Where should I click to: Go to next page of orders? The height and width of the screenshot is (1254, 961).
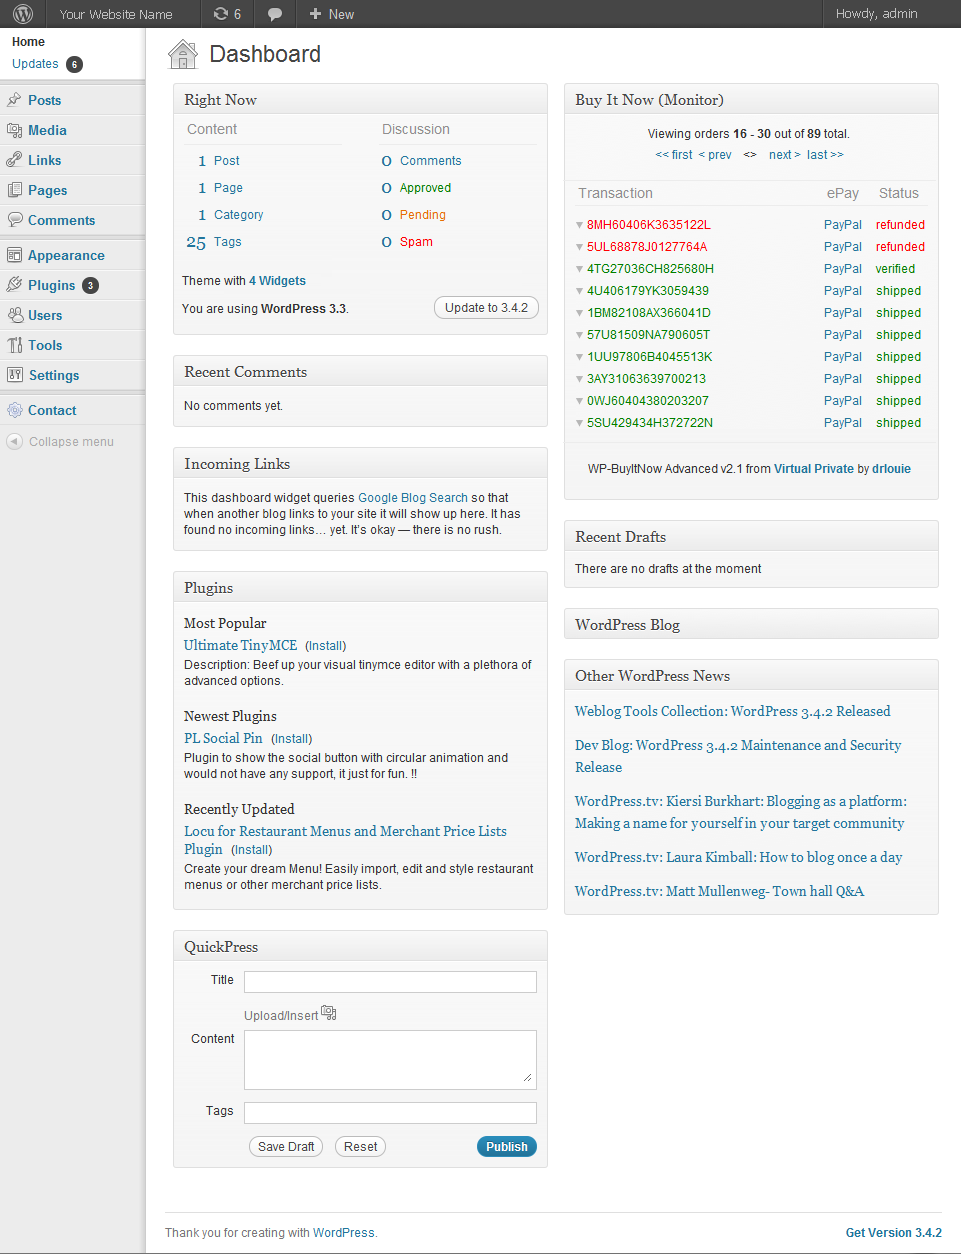click(785, 155)
